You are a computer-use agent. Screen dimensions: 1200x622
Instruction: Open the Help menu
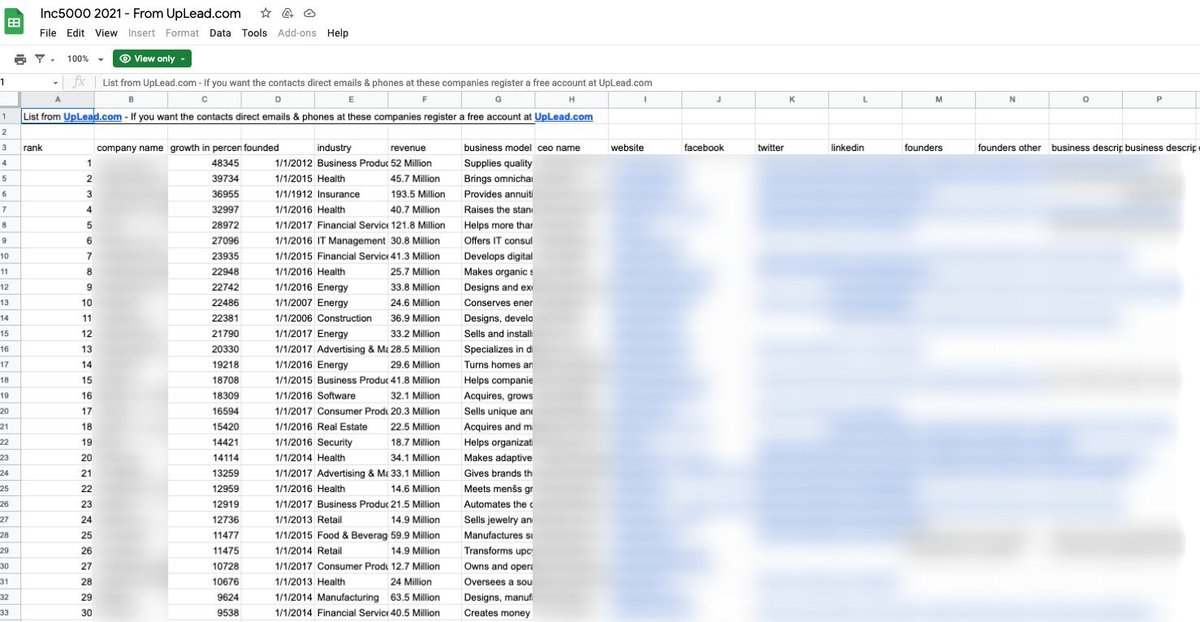[x=338, y=33]
